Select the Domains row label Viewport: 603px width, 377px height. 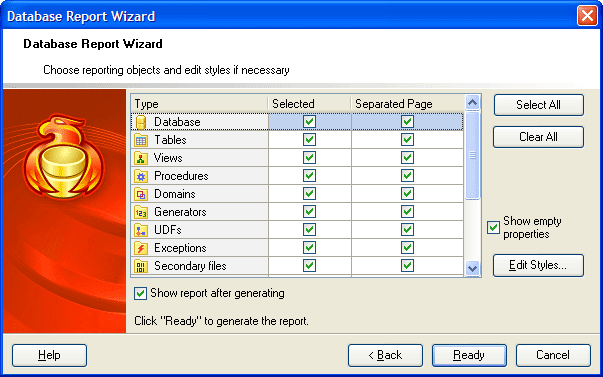click(x=175, y=194)
